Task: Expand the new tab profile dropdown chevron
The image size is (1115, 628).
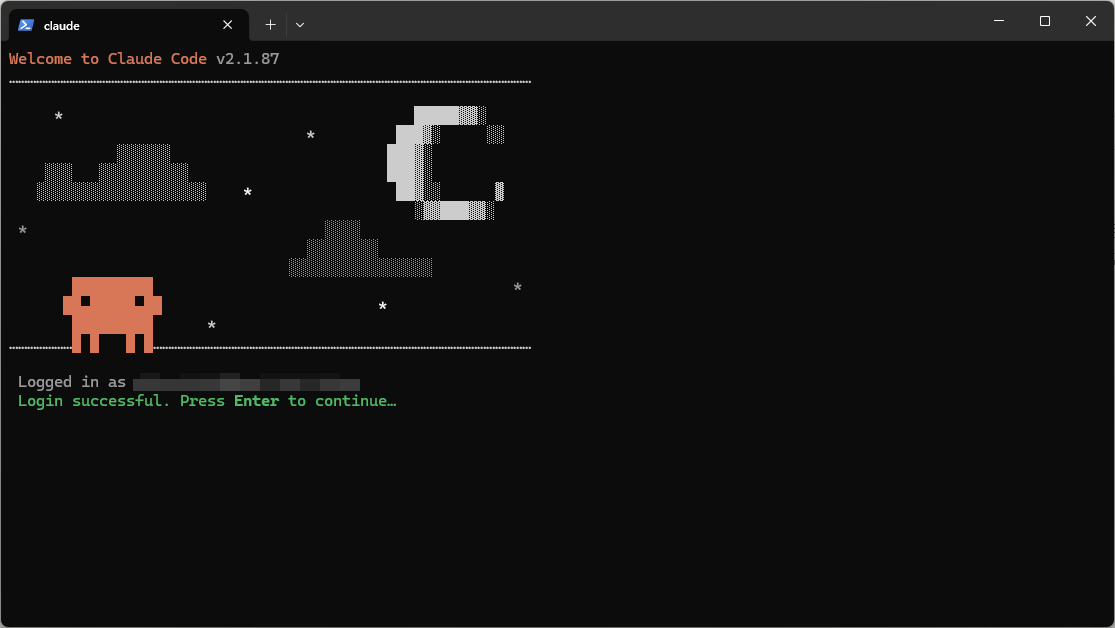Action: pyautogui.click(x=300, y=25)
